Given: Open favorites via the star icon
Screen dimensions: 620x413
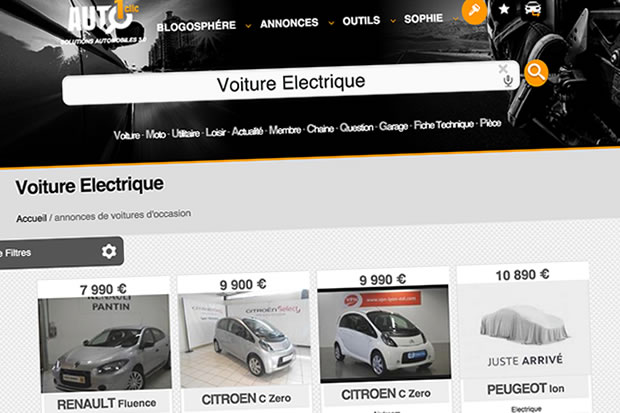Looking at the screenshot, I should click(504, 9).
